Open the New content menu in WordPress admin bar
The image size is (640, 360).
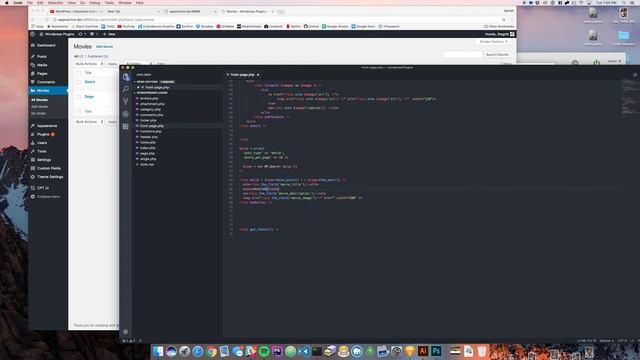109,34
